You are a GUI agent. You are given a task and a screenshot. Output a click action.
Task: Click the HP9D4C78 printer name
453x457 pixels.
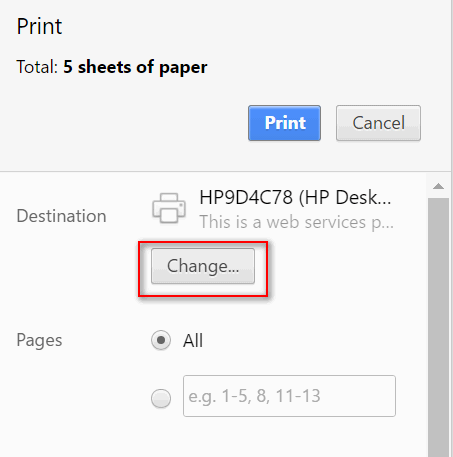pyautogui.click(x=295, y=197)
